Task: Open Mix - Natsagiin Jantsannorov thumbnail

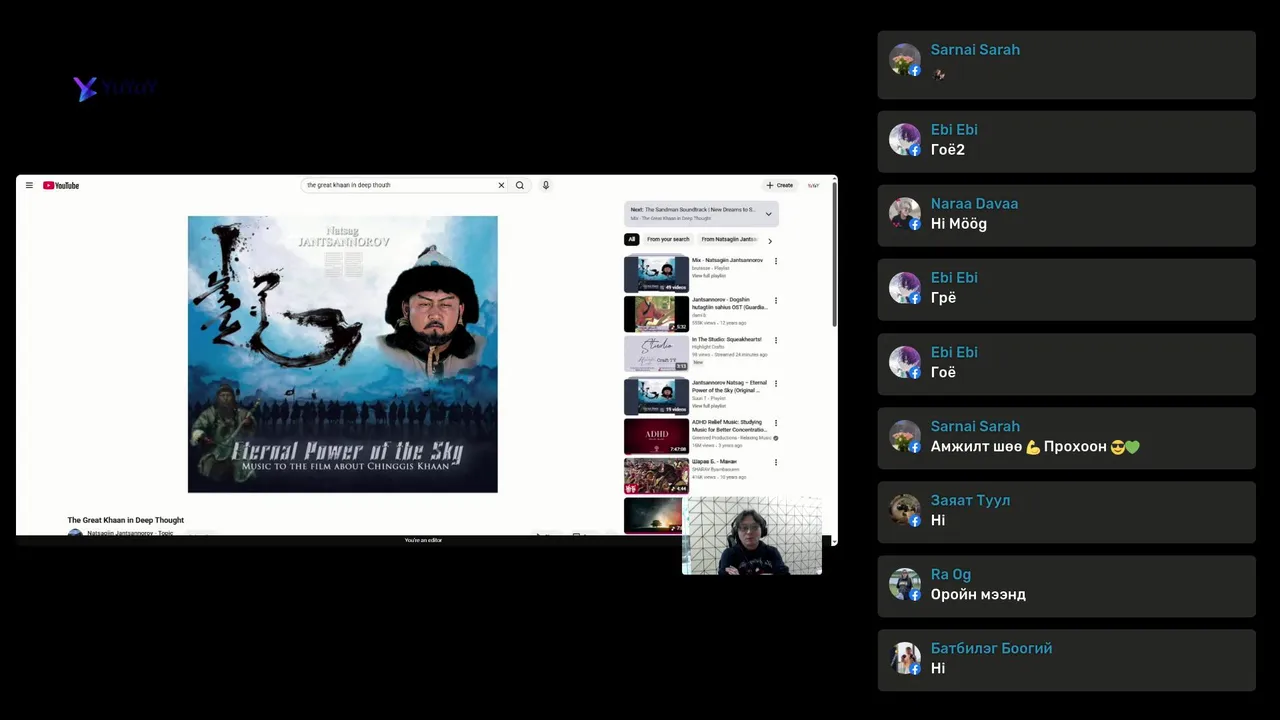Action: pos(656,274)
